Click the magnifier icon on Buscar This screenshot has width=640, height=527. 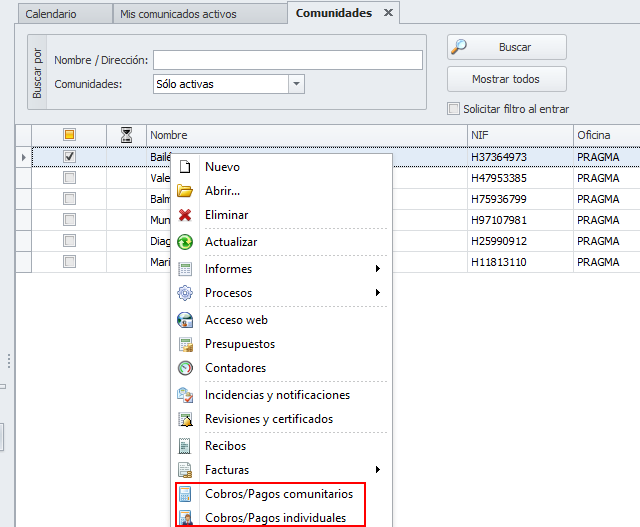click(459, 47)
